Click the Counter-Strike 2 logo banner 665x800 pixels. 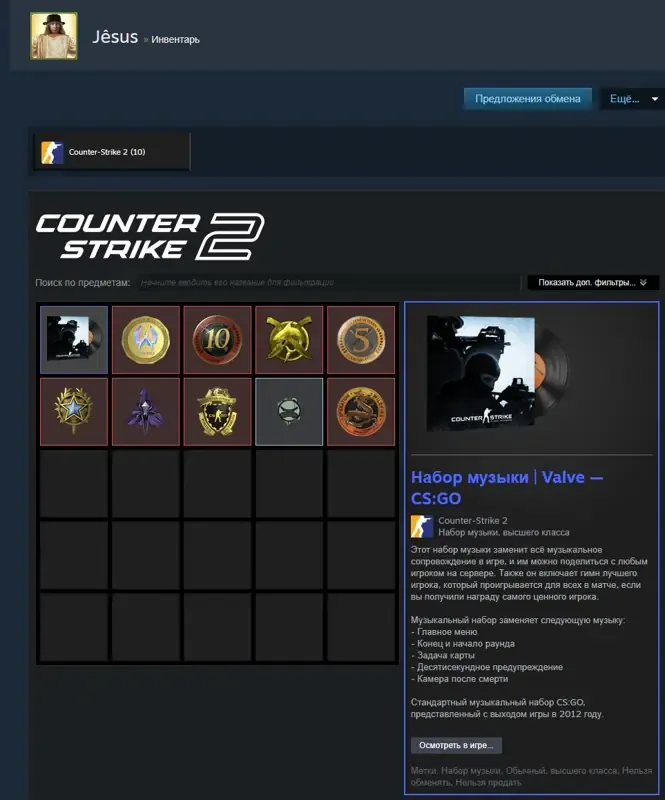pos(150,236)
